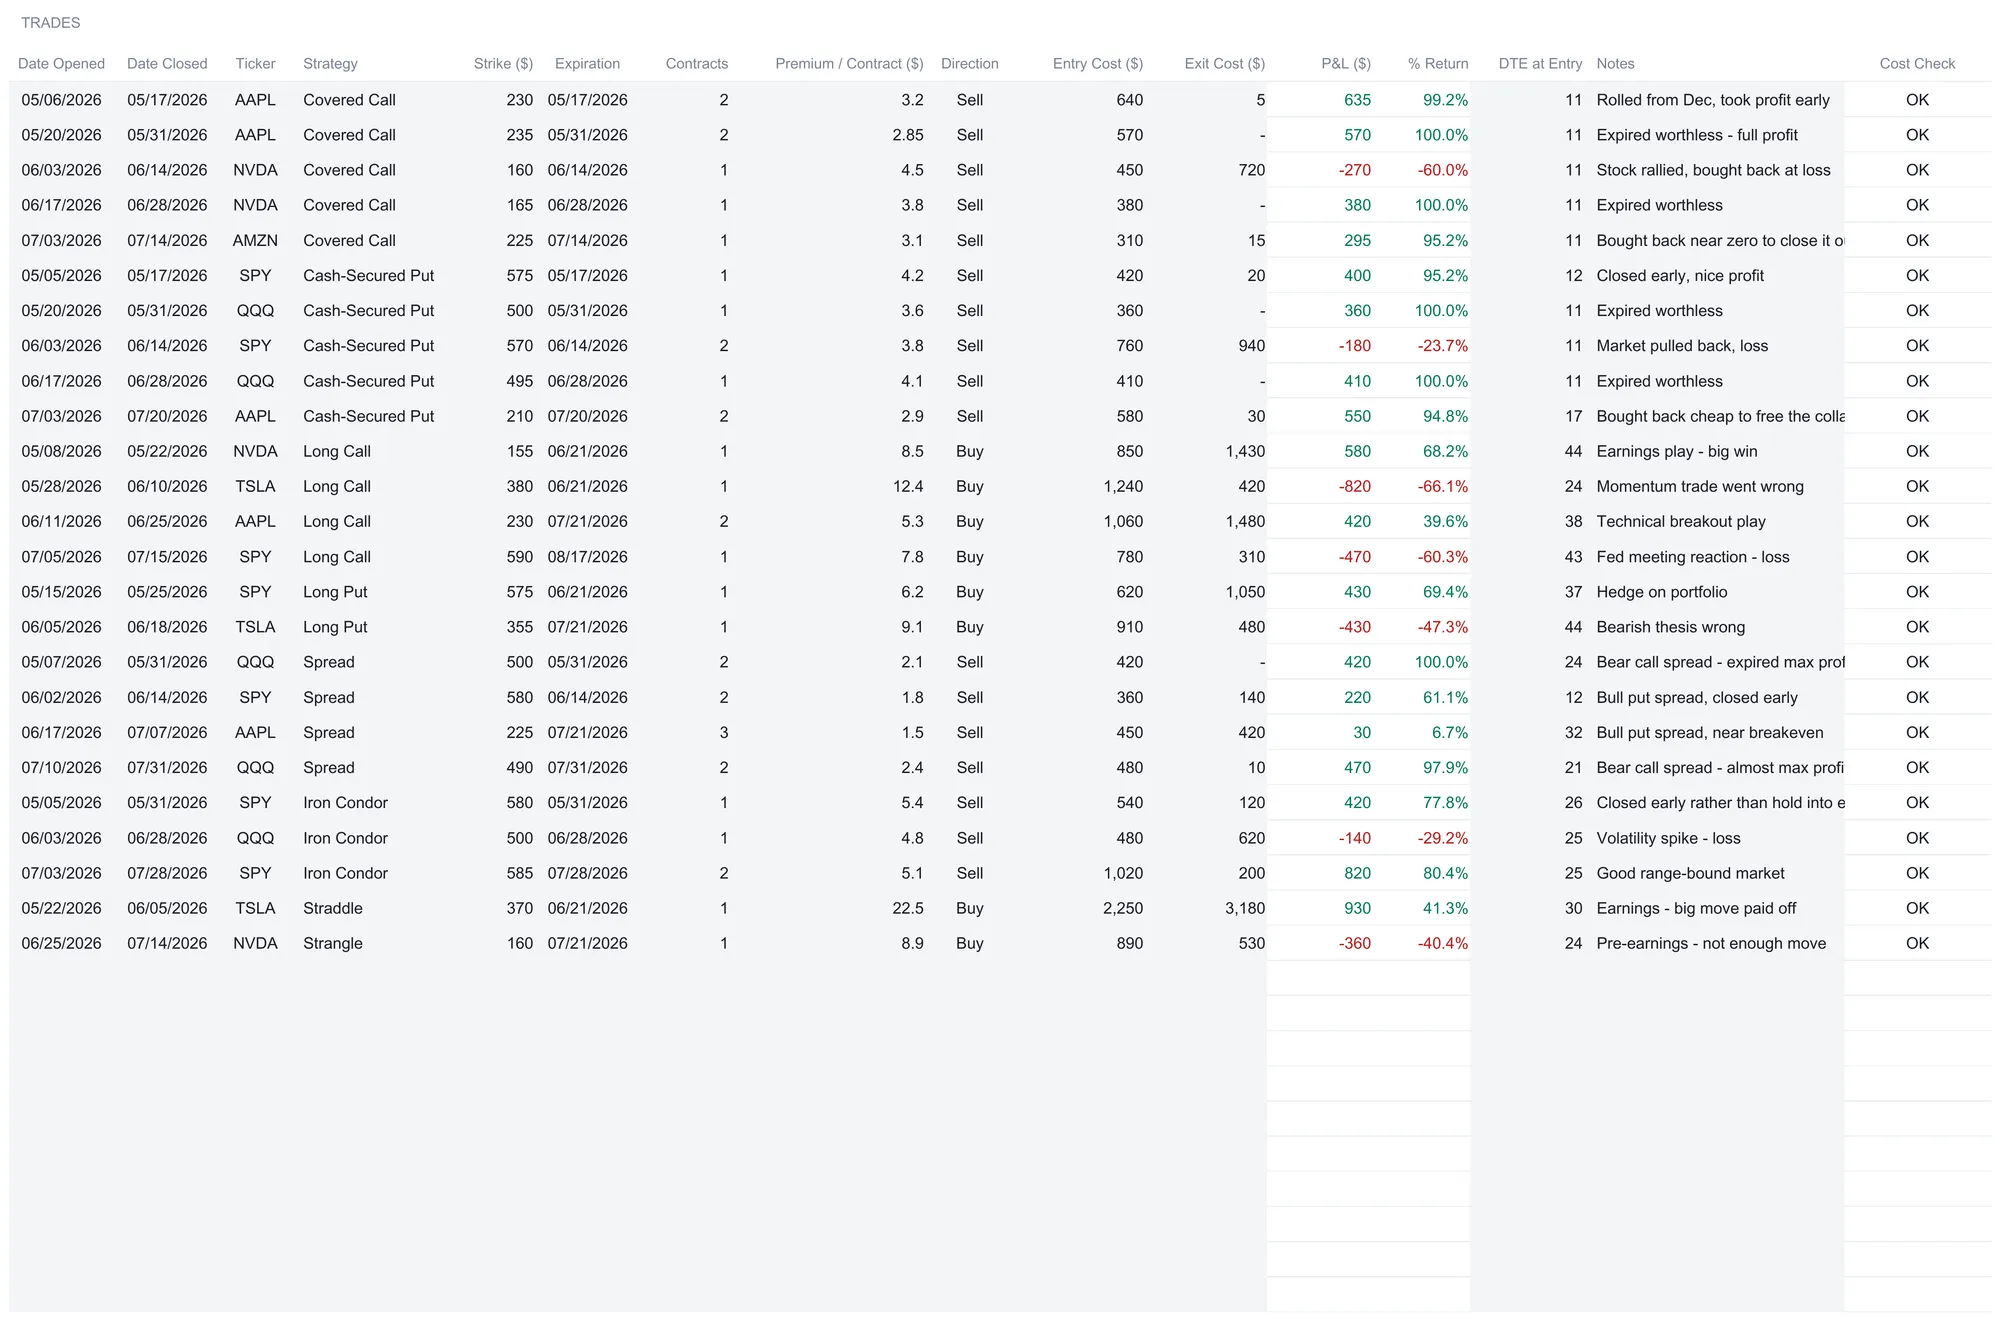Select the Date Opened column header
This screenshot has width=2000, height=1321.
pyautogui.click(x=61, y=63)
